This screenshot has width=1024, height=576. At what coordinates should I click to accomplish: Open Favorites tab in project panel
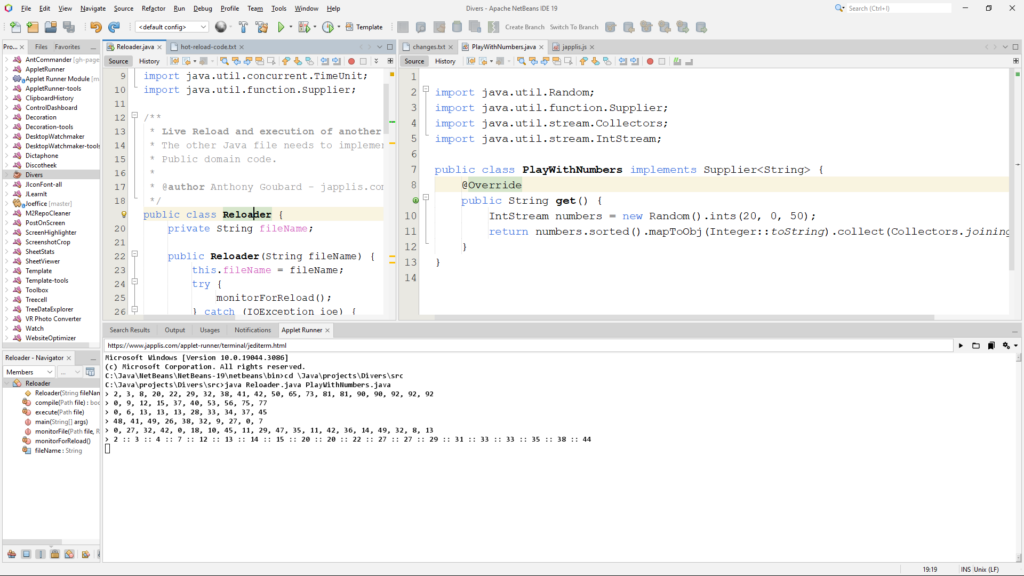[x=67, y=47]
